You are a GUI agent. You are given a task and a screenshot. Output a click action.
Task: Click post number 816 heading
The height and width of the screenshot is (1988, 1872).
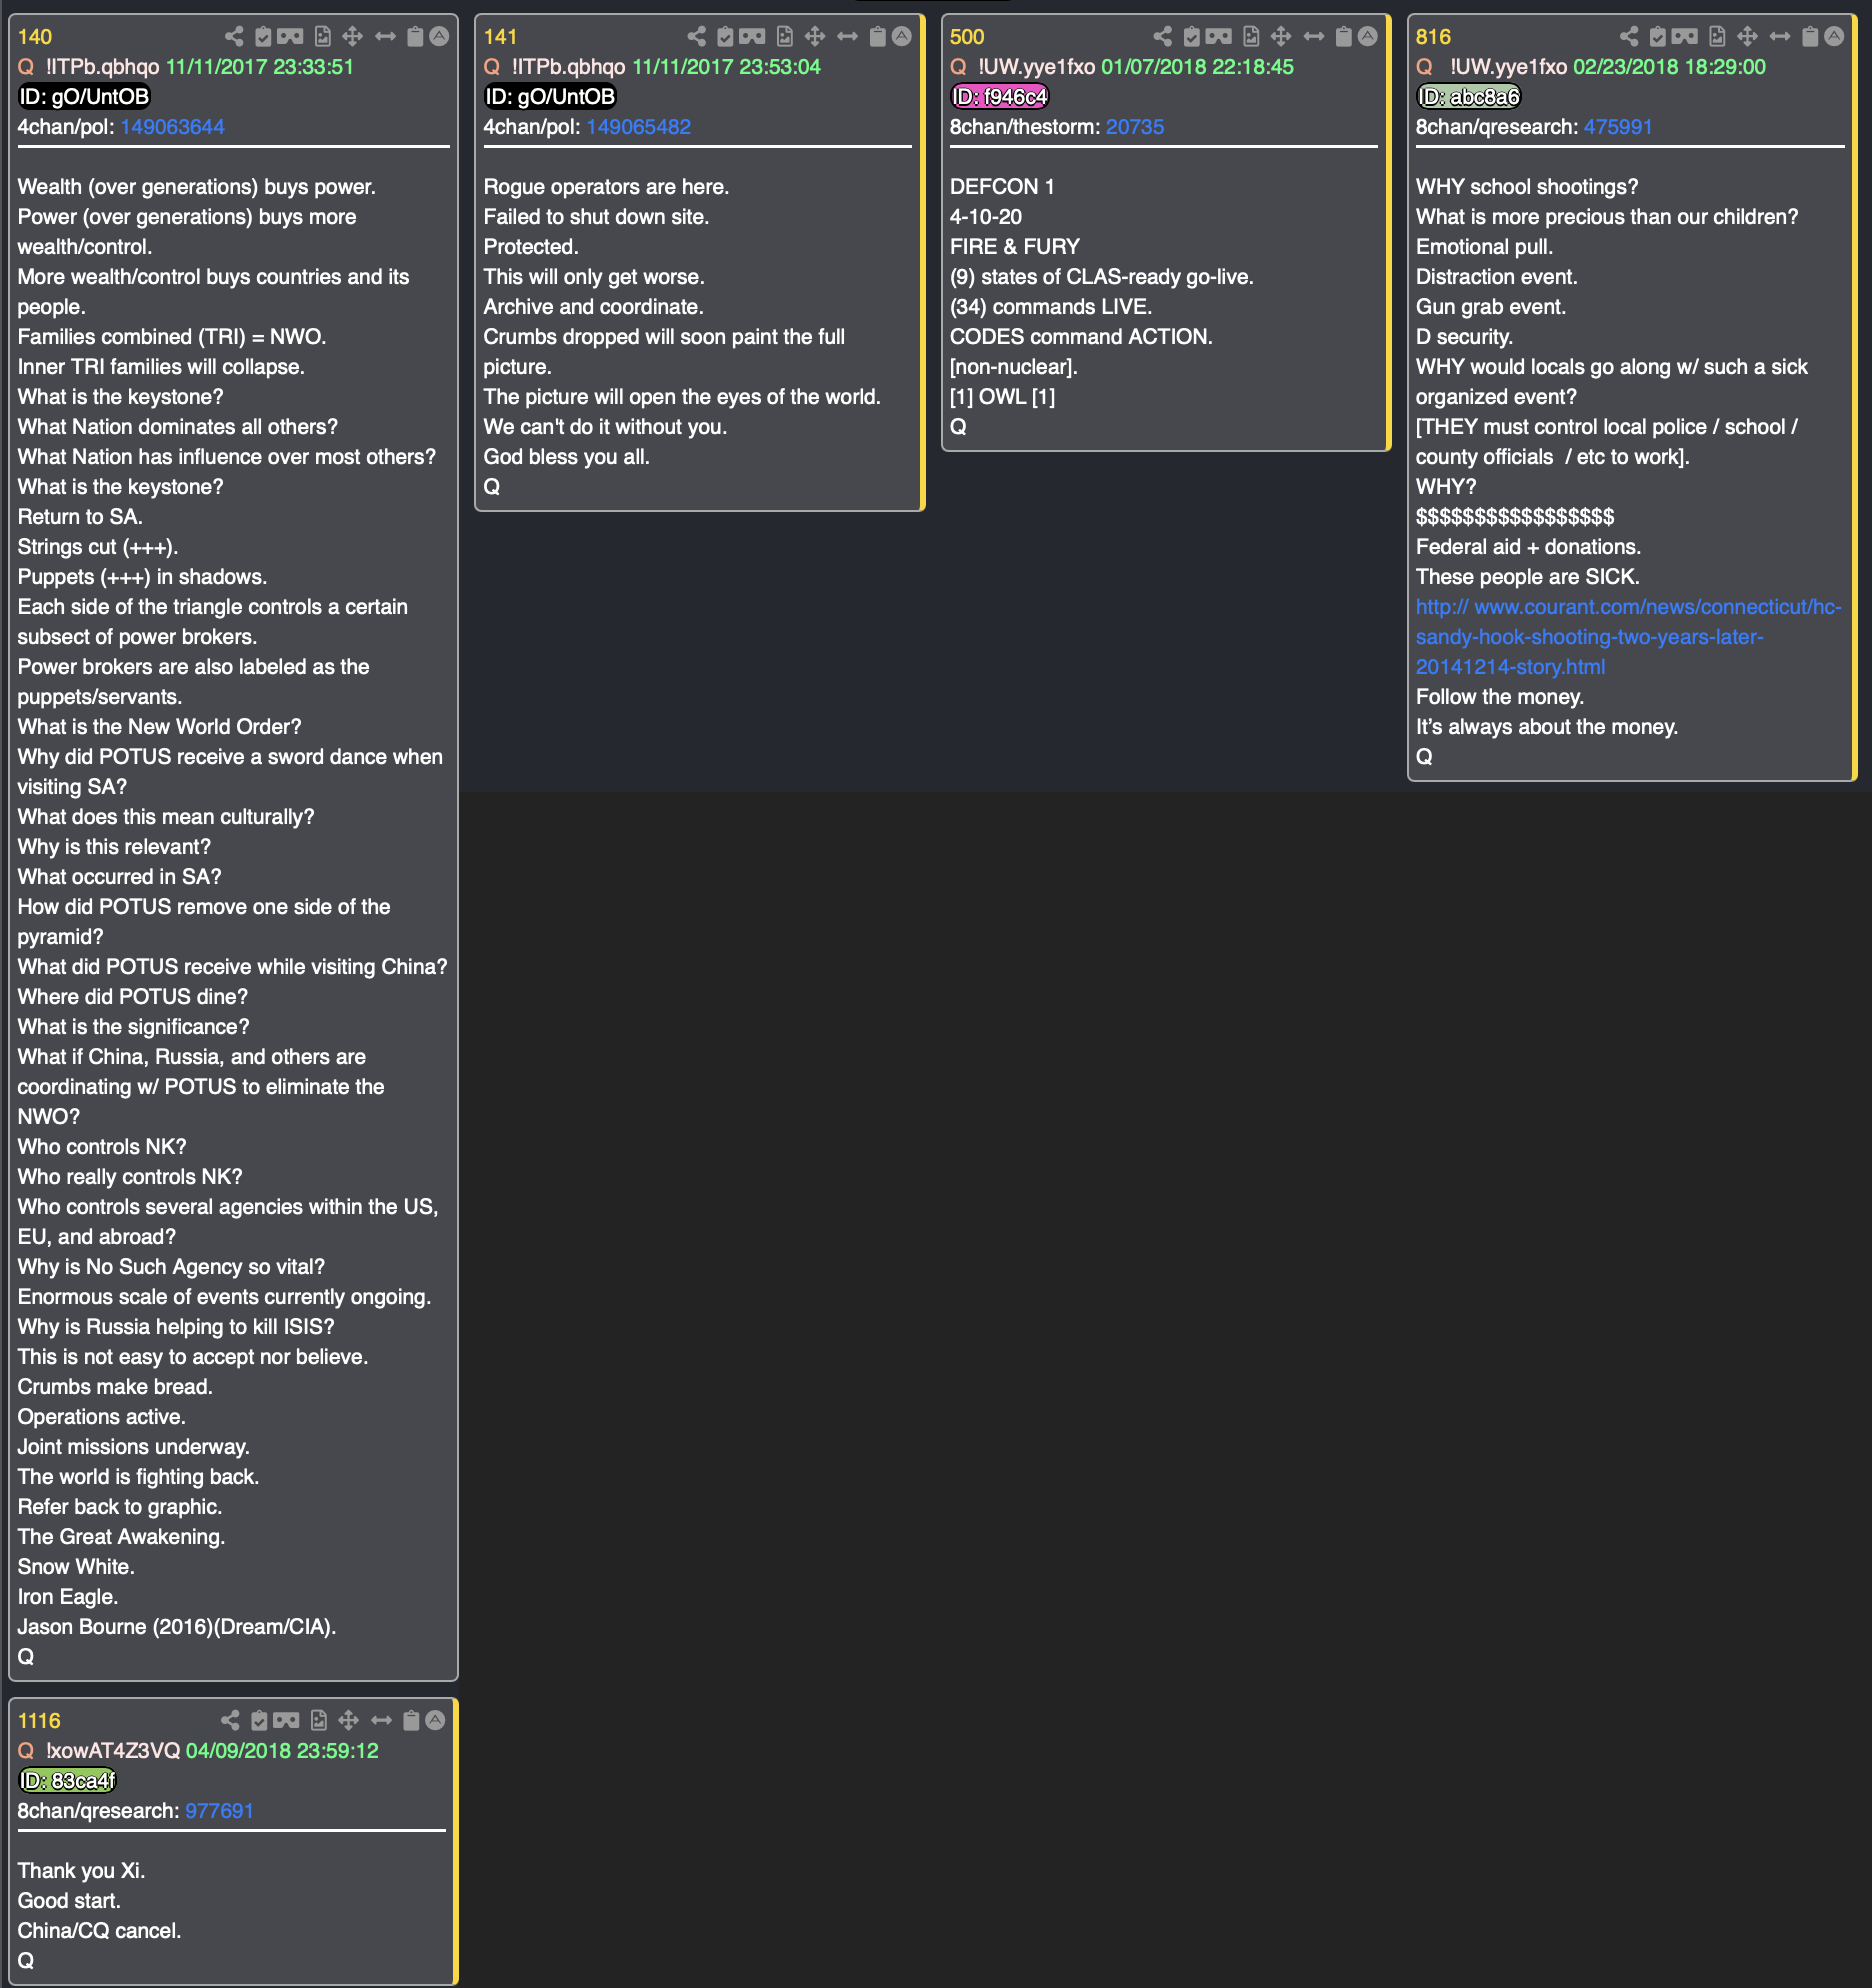point(1433,37)
